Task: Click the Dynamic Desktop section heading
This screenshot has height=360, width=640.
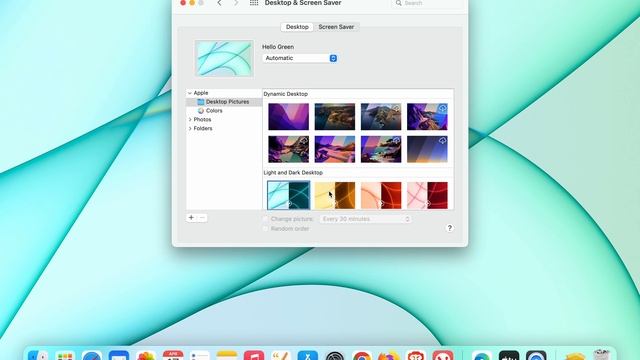Action: (286, 94)
